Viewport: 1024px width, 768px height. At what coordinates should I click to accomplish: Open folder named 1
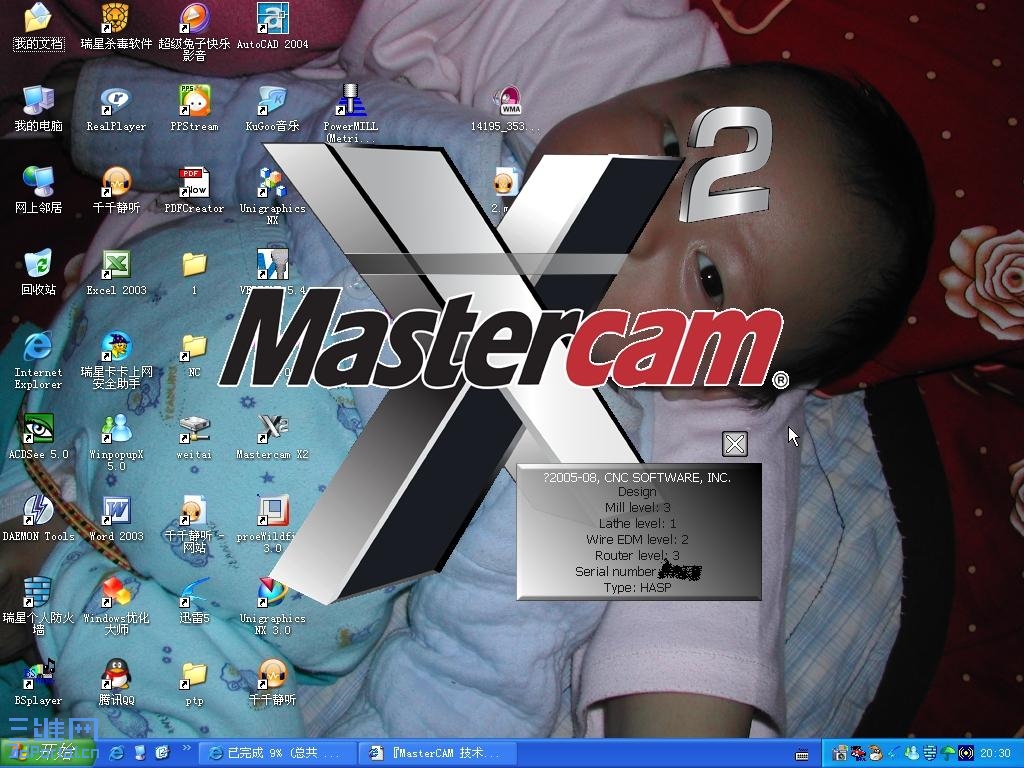tap(194, 273)
